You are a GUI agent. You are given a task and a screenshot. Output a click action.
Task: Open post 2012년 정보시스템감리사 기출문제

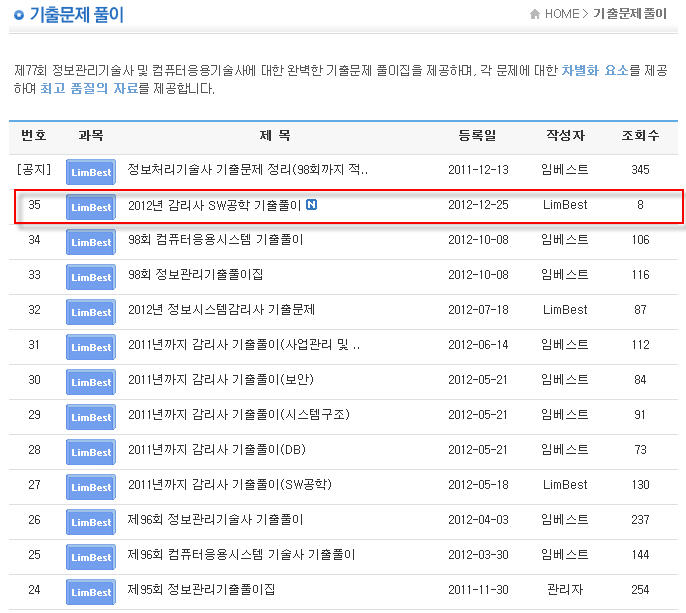coord(221,310)
